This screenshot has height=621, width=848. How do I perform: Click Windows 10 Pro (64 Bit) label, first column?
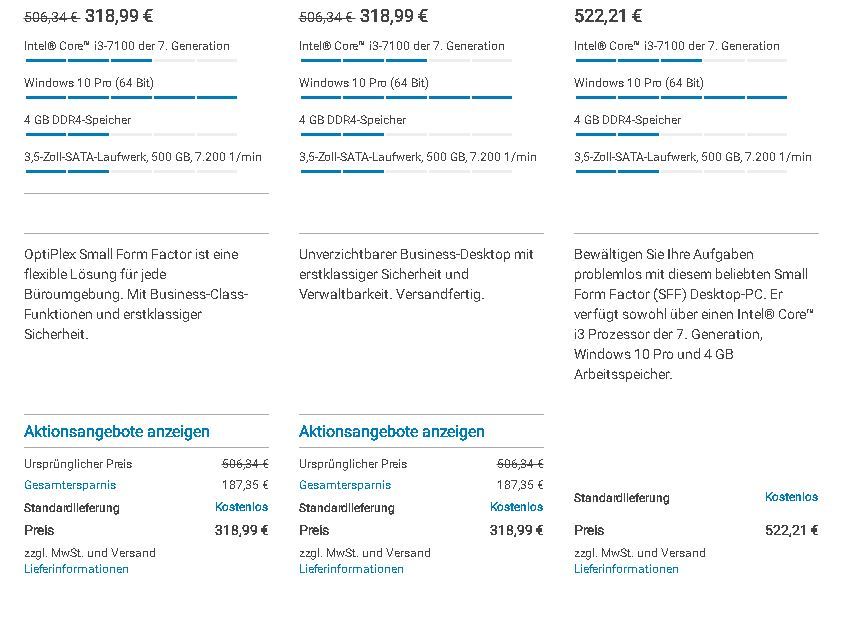(89, 83)
